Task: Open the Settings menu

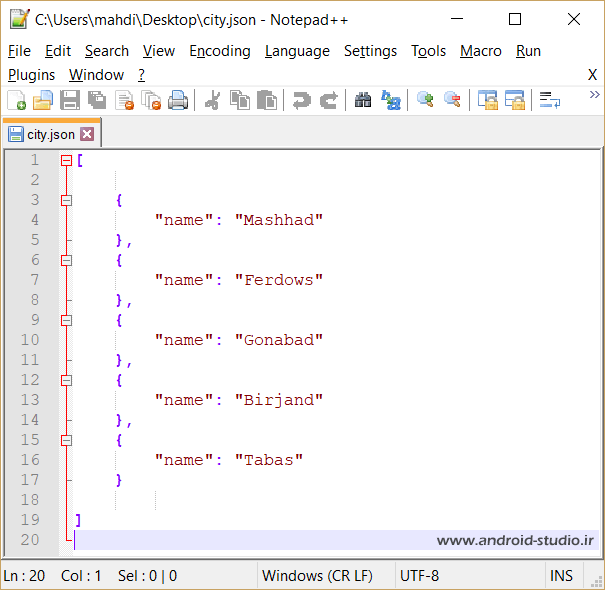Action: [x=370, y=51]
